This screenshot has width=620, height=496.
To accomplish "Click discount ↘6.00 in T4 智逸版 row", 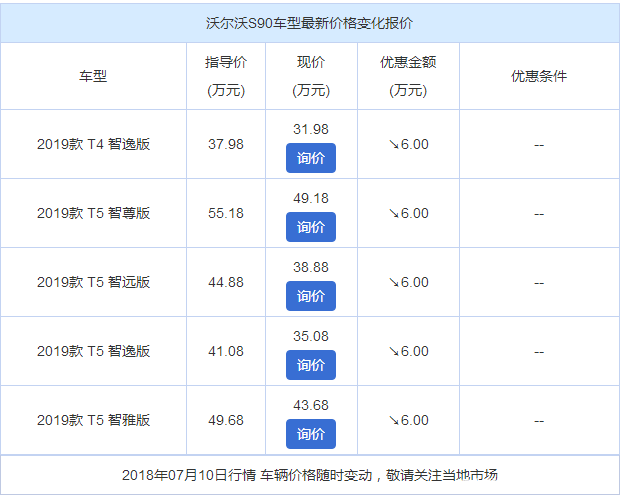I will pos(408,144).
